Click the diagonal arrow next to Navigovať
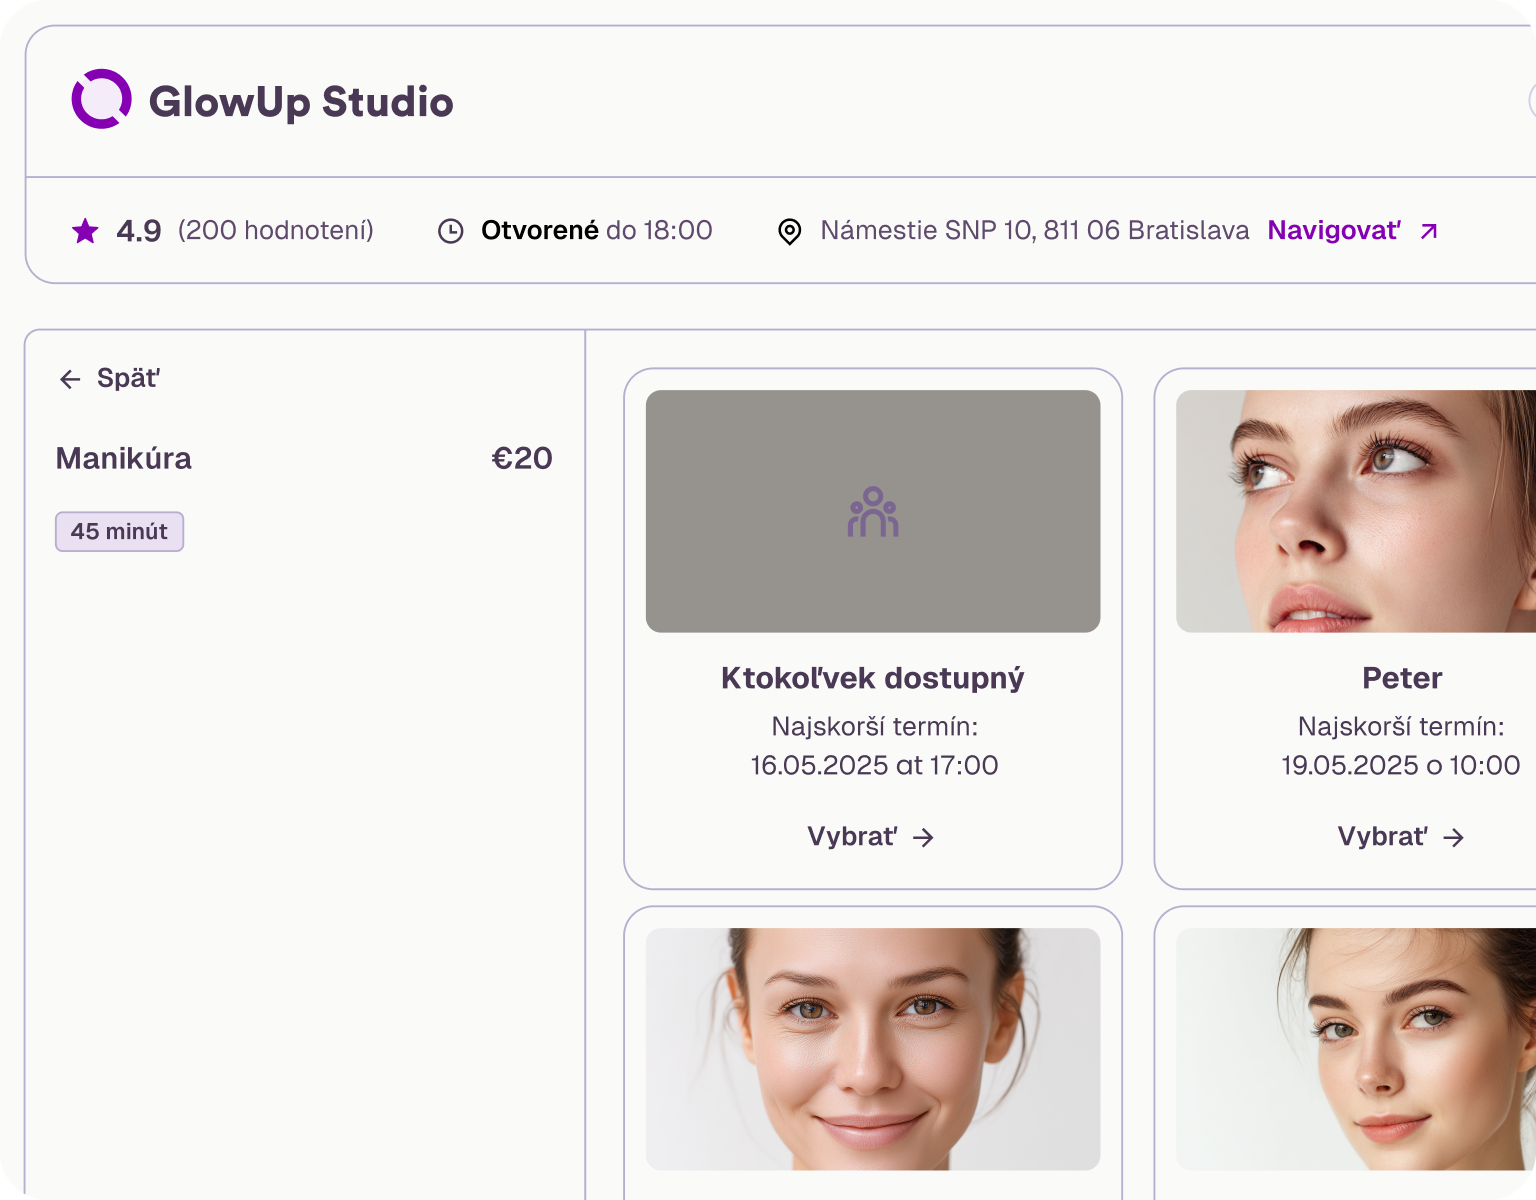This screenshot has height=1200, width=1536. click(x=1427, y=231)
